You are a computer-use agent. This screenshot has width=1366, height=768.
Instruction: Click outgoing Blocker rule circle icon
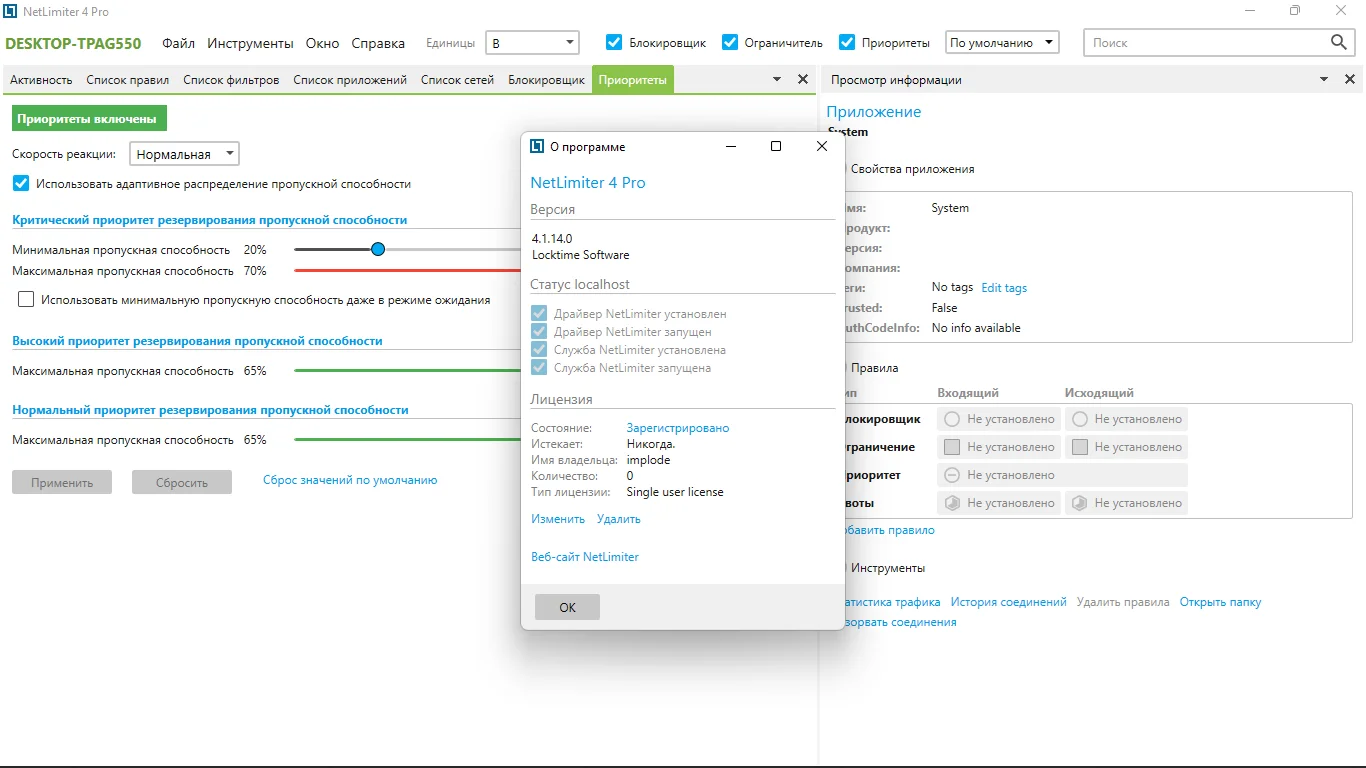click(1079, 419)
